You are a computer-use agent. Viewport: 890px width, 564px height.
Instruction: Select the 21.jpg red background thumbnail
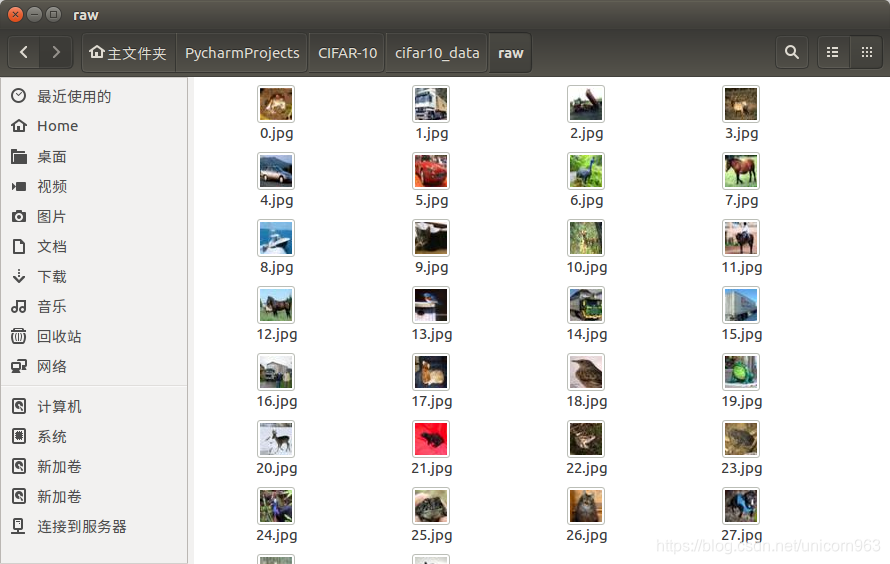click(431, 439)
